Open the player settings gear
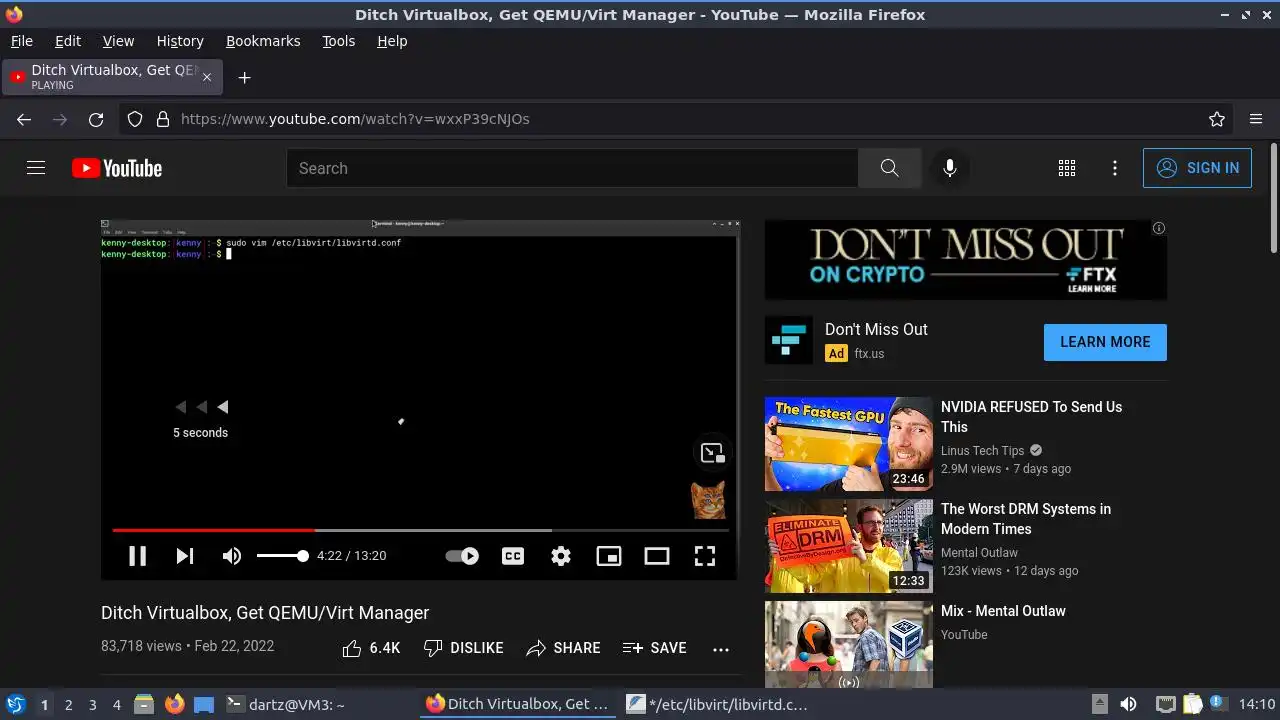Image resolution: width=1280 pixels, height=720 pixels. click(x=561, y=556)
